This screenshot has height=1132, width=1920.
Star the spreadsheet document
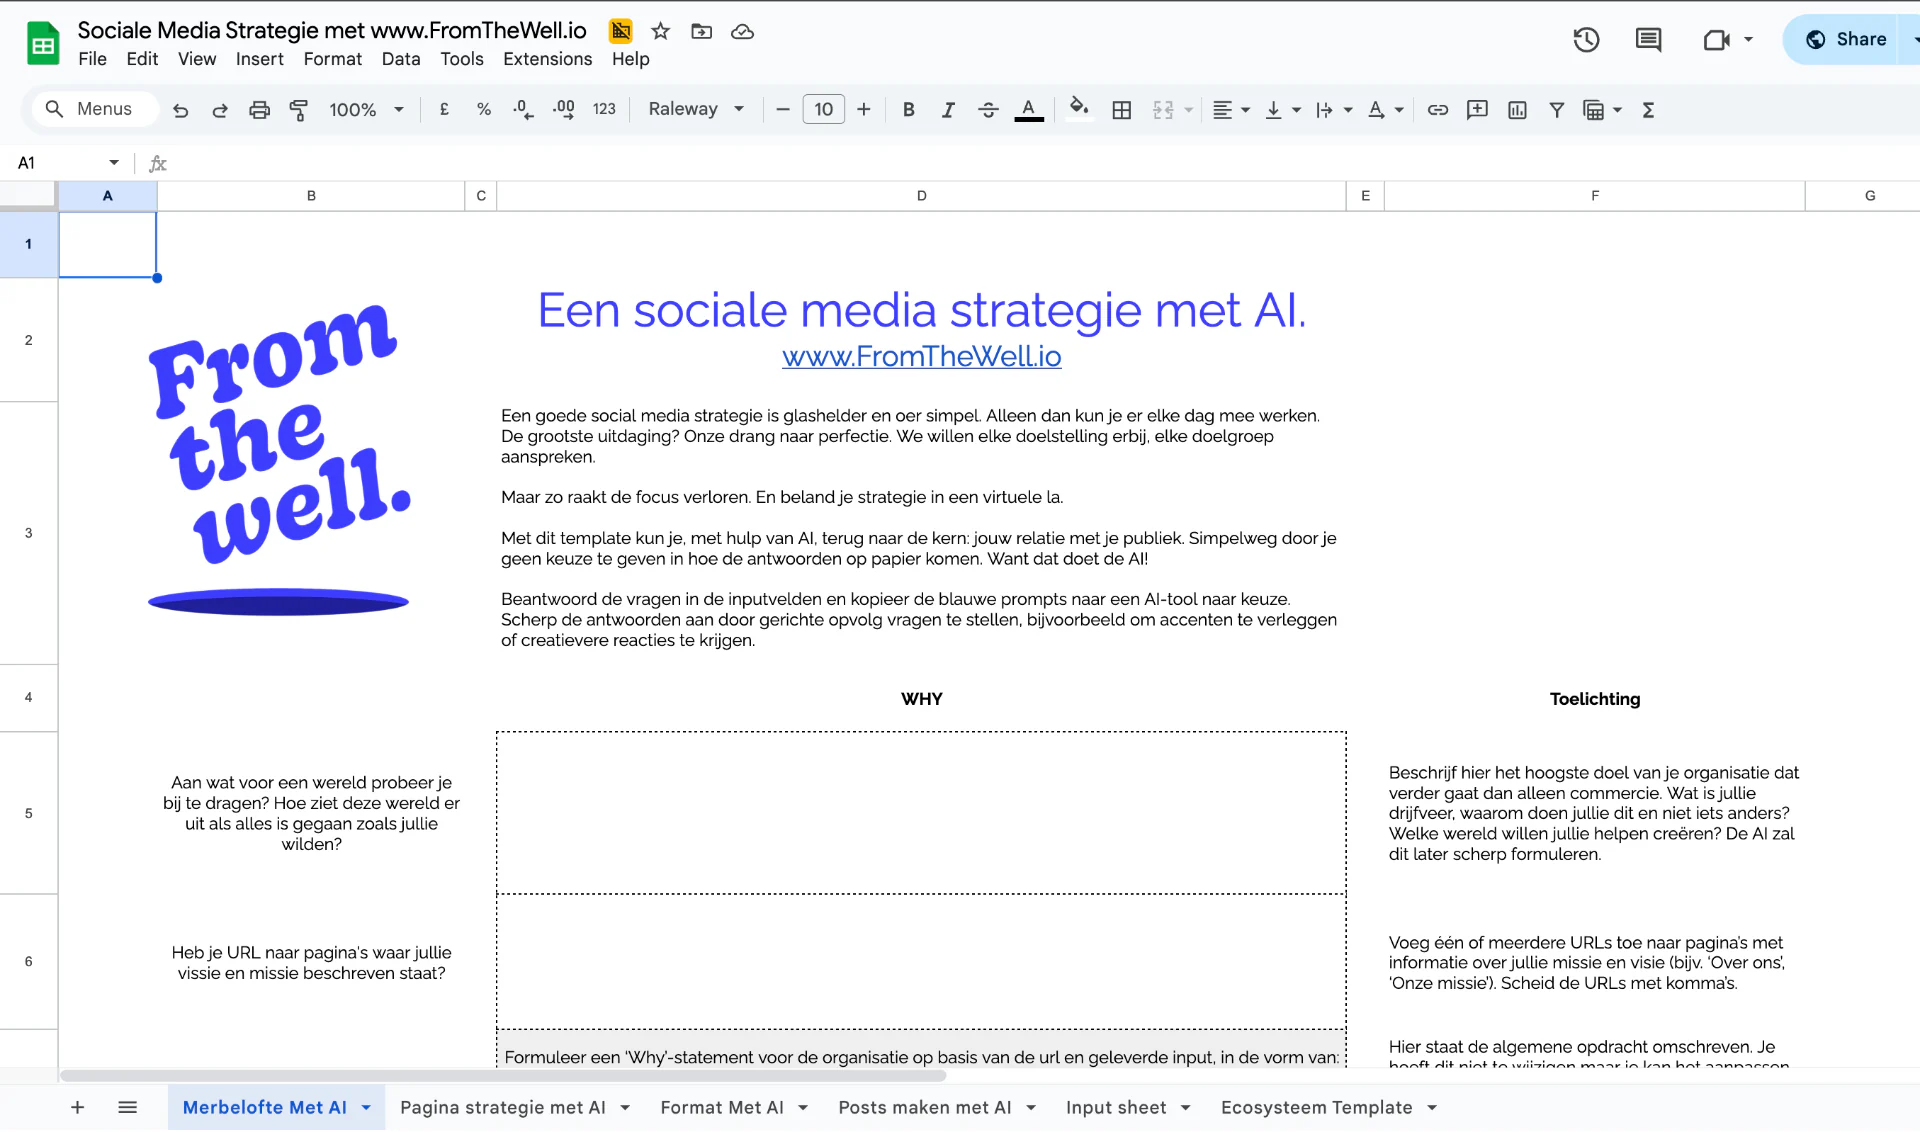click(660, 32)
